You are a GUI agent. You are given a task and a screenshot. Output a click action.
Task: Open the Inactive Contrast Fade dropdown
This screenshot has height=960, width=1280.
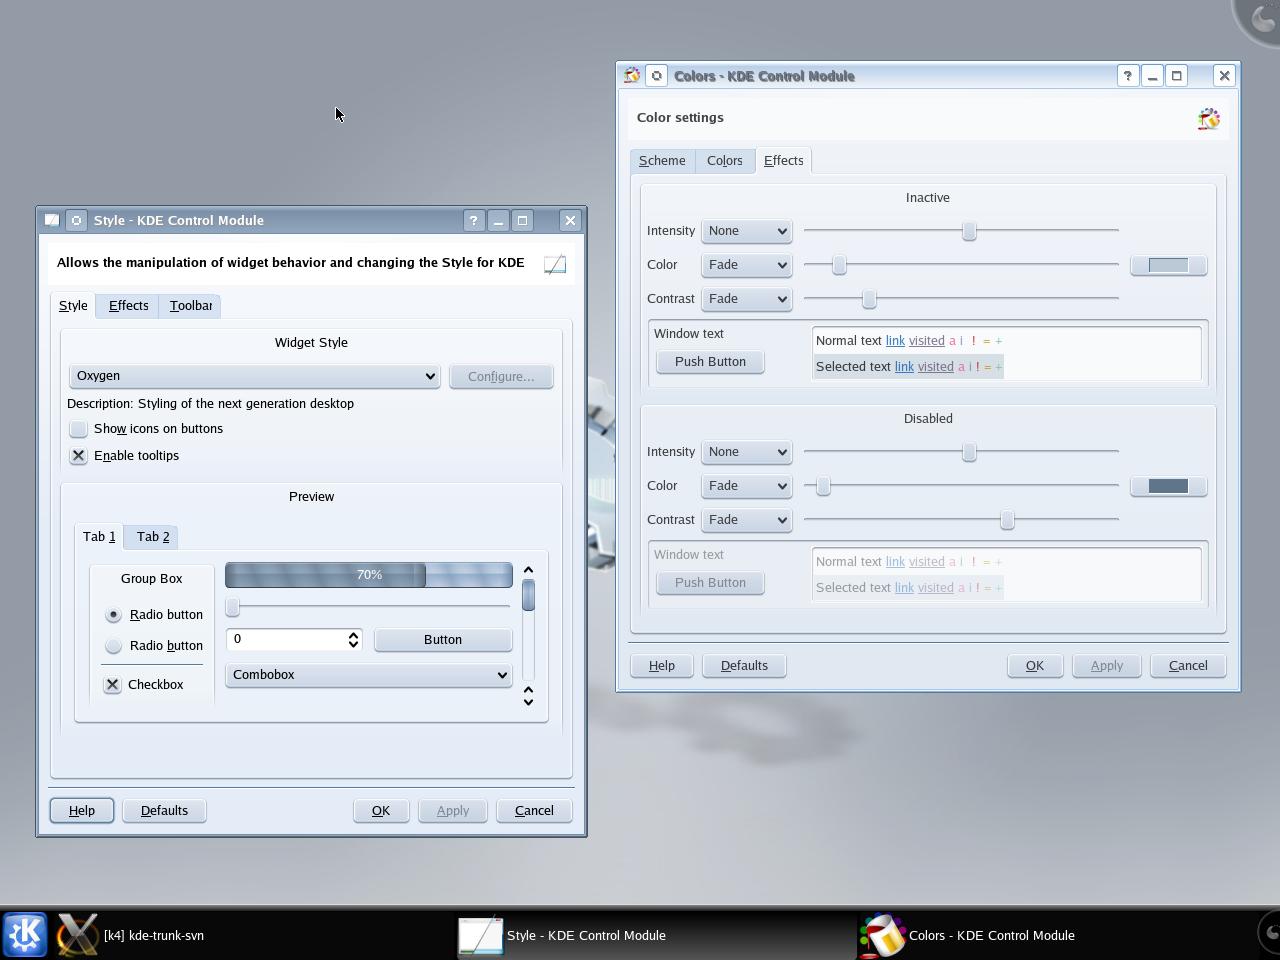[x=746, y=299]
